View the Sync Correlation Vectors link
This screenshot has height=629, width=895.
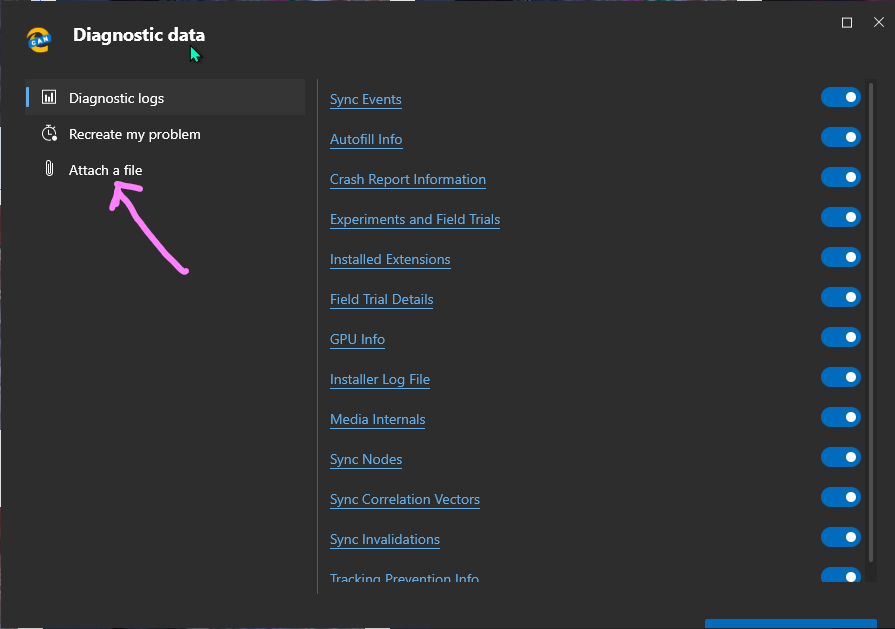pyautogui.click(x=405, y=499)
